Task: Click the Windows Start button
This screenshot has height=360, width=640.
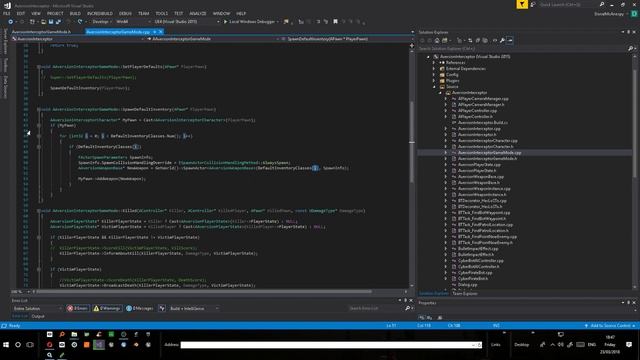Action: tap(6, 345)
